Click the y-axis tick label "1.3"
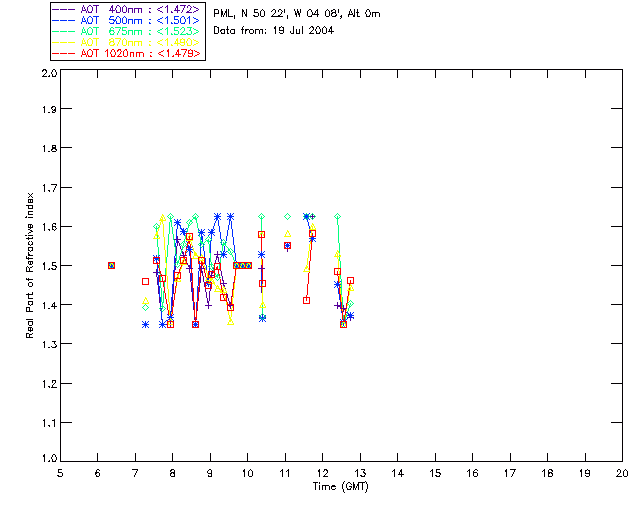640x512 pixels. (49, 345)
